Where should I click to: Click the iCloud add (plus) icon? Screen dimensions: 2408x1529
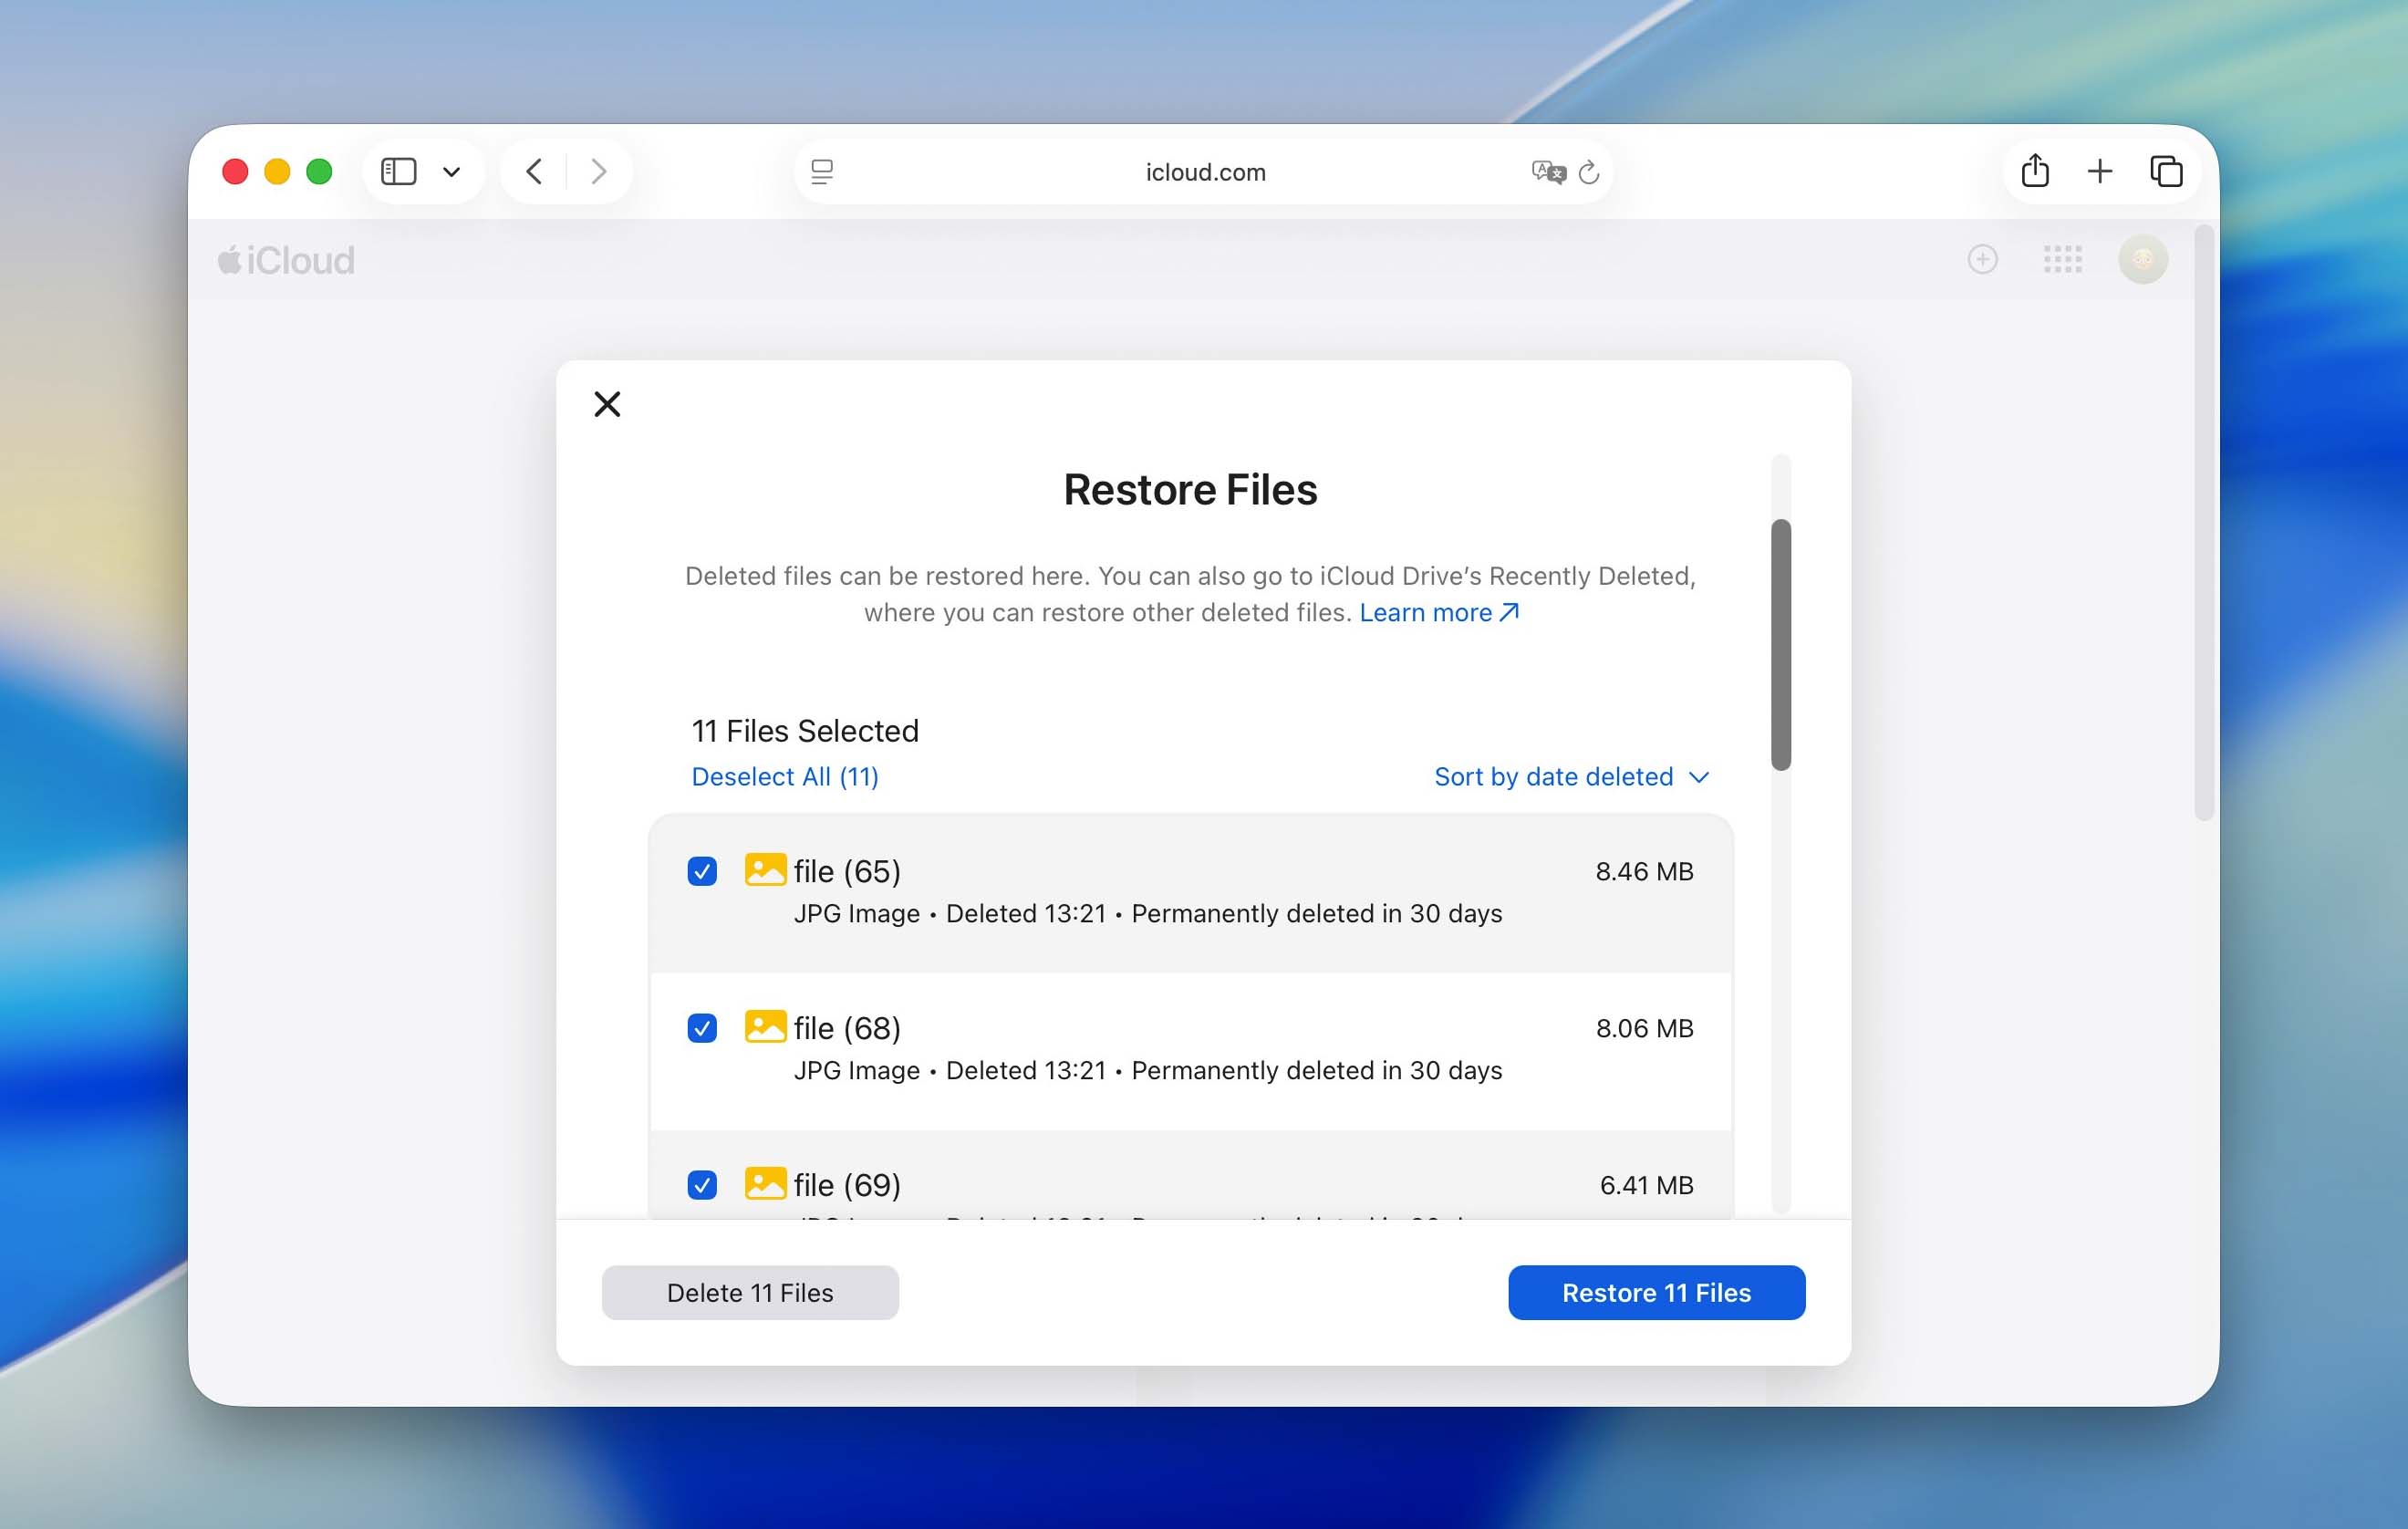tap(1982, 260)
